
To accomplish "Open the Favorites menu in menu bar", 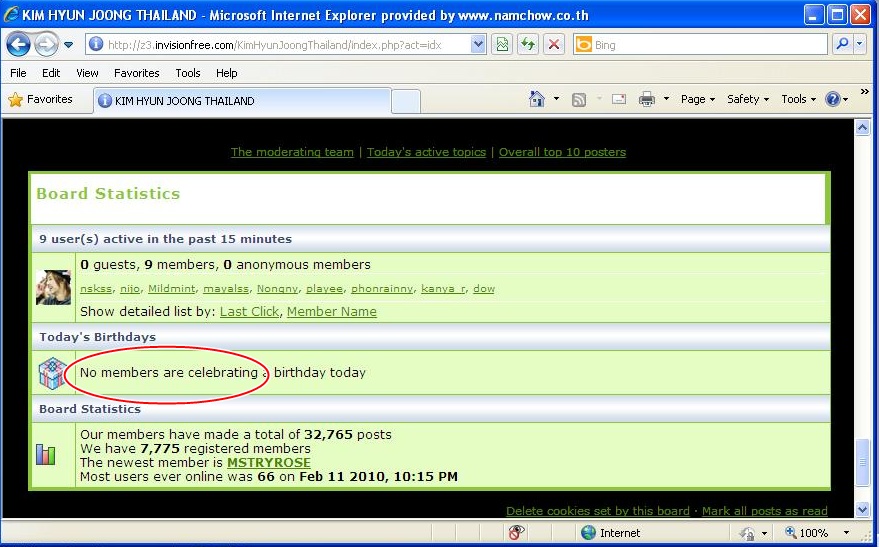I will 136,73.
